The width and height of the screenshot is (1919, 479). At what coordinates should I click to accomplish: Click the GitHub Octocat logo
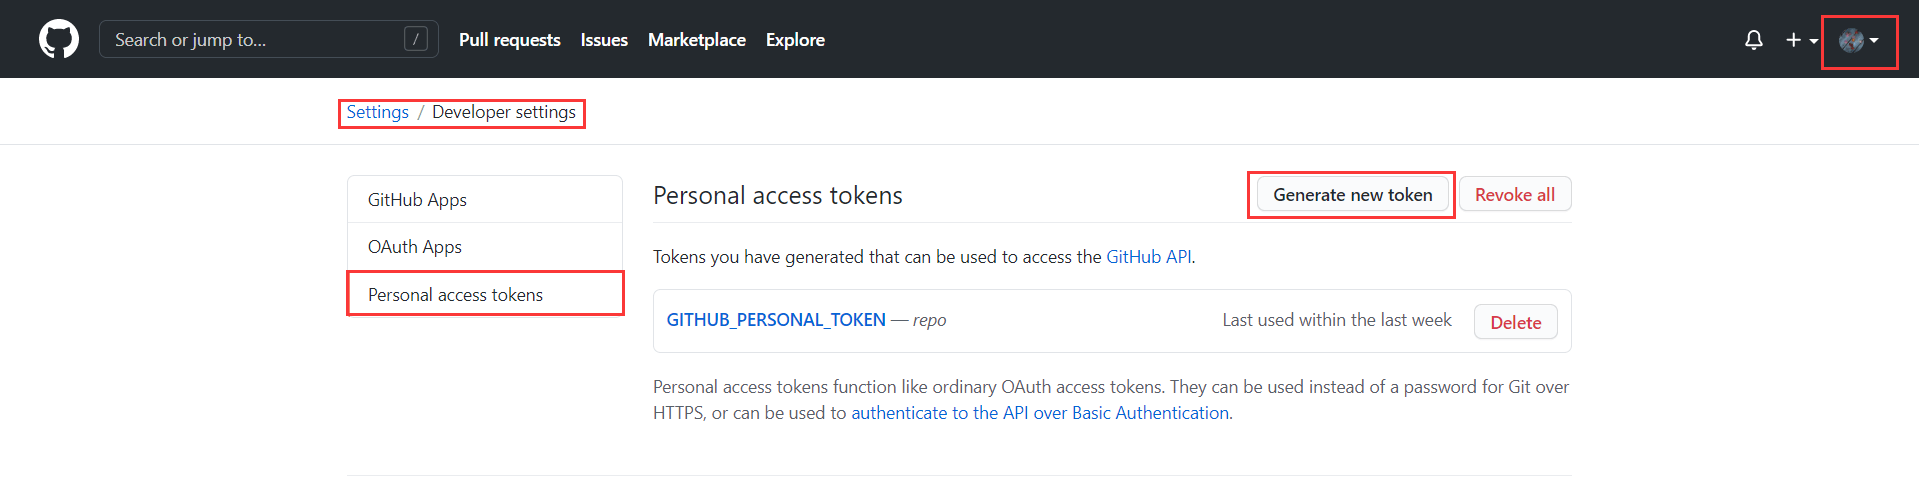coord(59,40)
